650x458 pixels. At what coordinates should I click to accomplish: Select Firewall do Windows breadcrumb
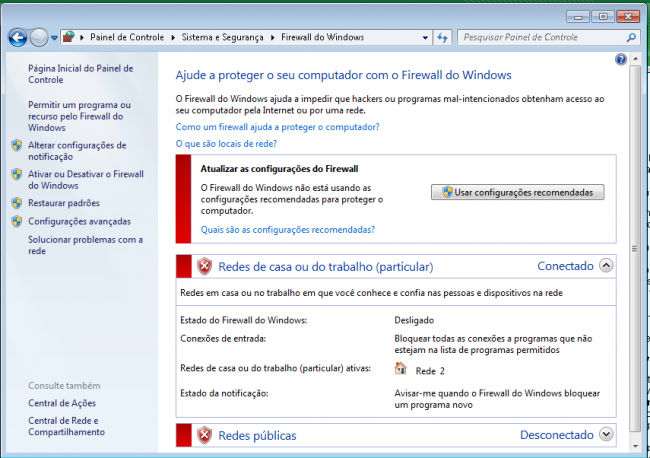[323, 37]
